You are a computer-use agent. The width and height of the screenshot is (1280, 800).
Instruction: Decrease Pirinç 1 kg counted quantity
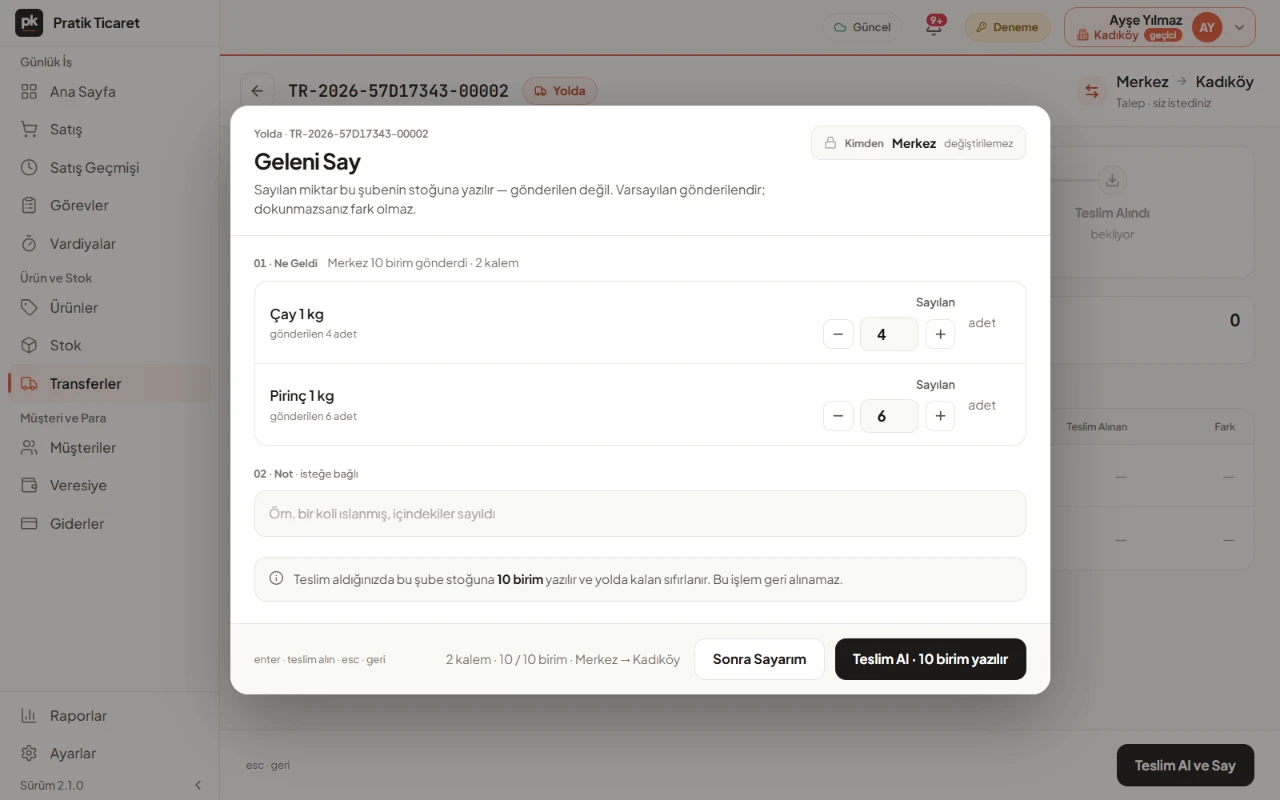(x=838, y=416)
